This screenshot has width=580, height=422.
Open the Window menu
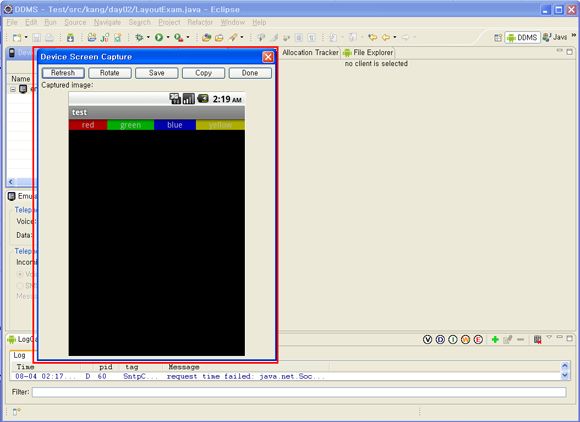[x=233, y=22]
